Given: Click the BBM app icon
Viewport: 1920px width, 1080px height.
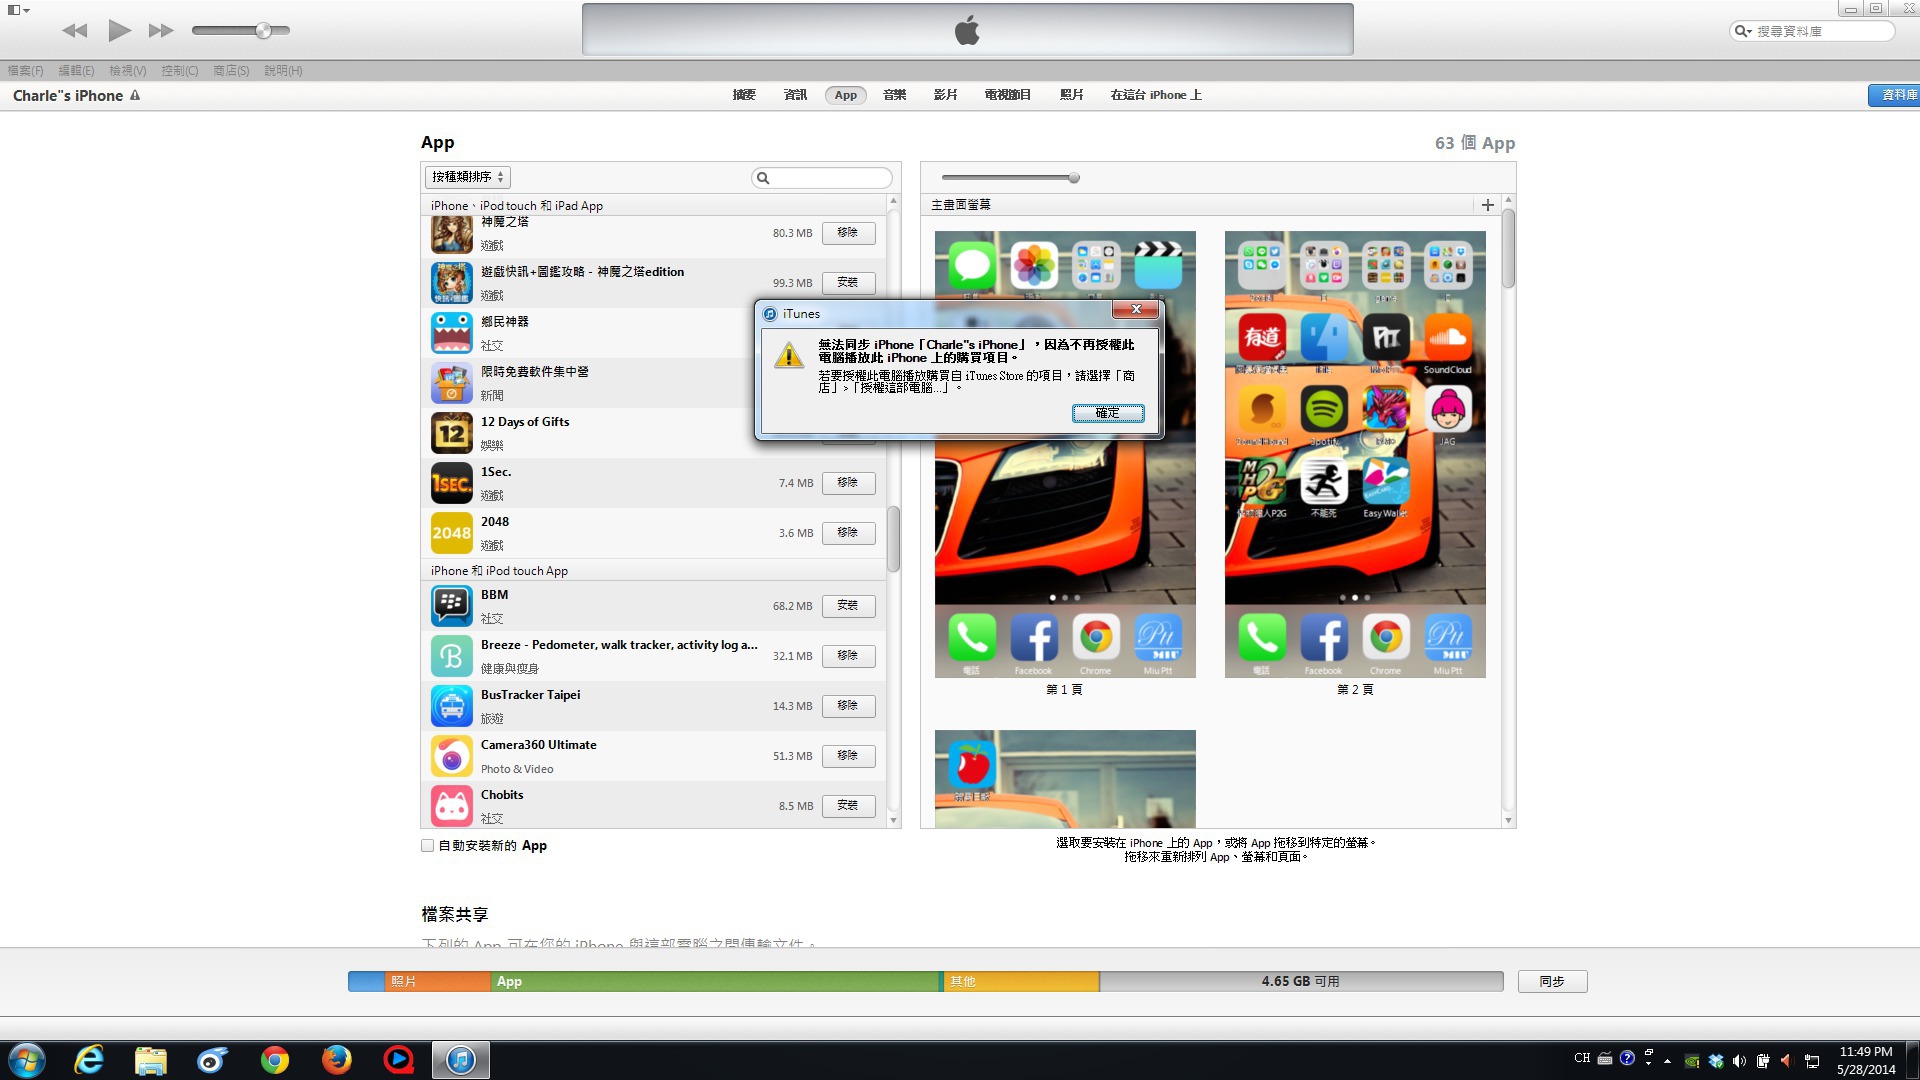Looking at the screenshot, I should [x=452, y=606].
